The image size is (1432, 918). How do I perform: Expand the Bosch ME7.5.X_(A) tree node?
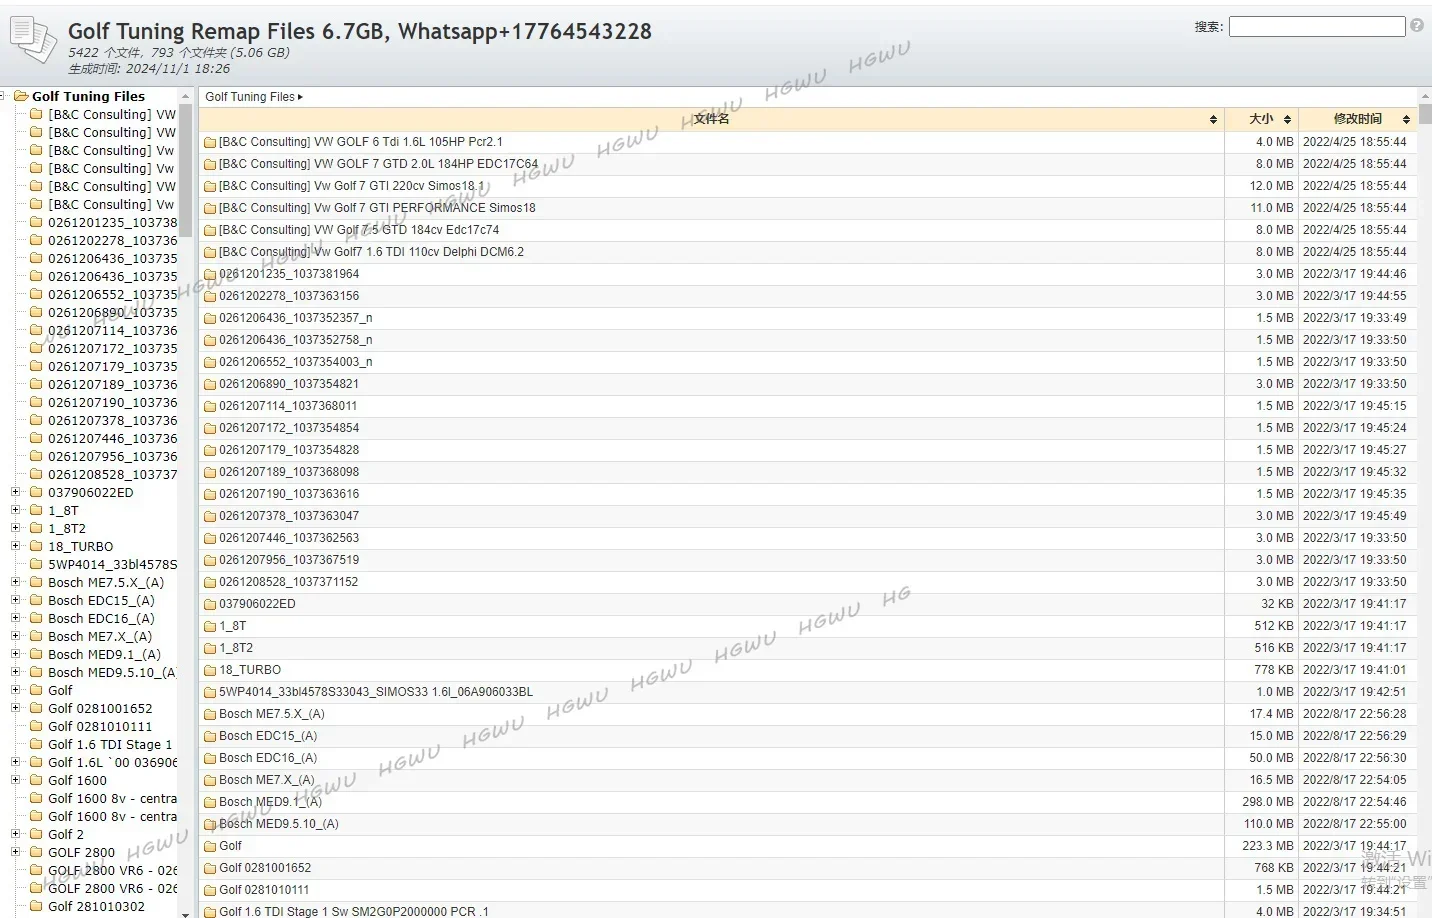[x=15, y=582]
